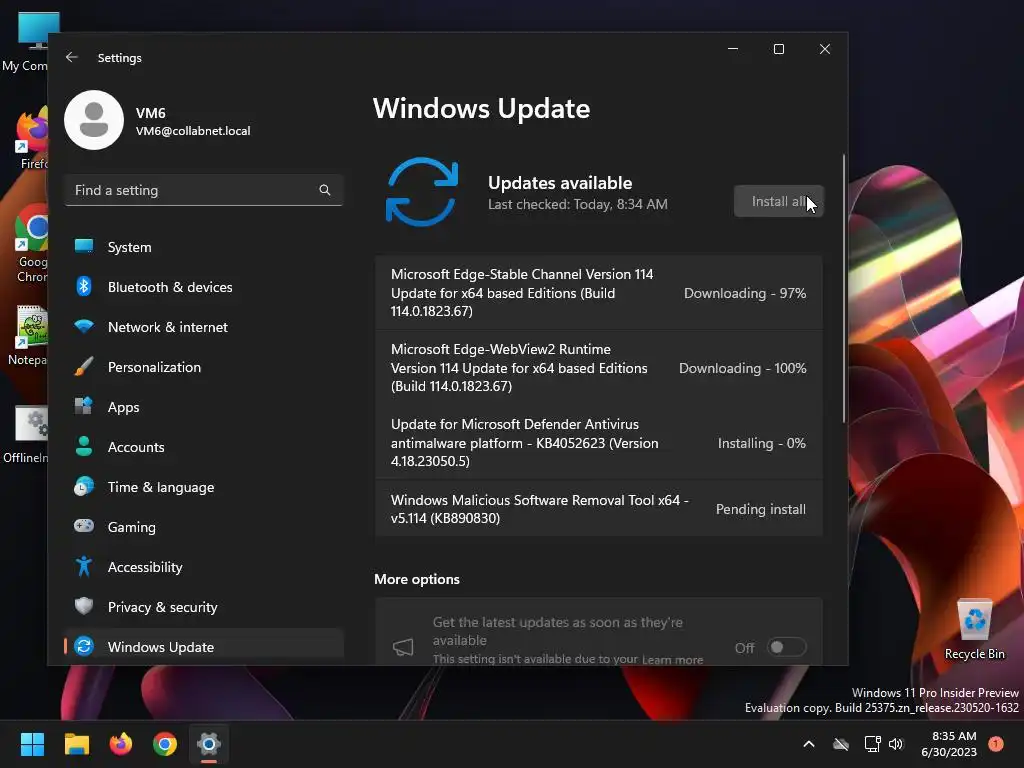Click the VM6@collabnet.local account text
1024x768 pixels.
(x=193, y=131)
